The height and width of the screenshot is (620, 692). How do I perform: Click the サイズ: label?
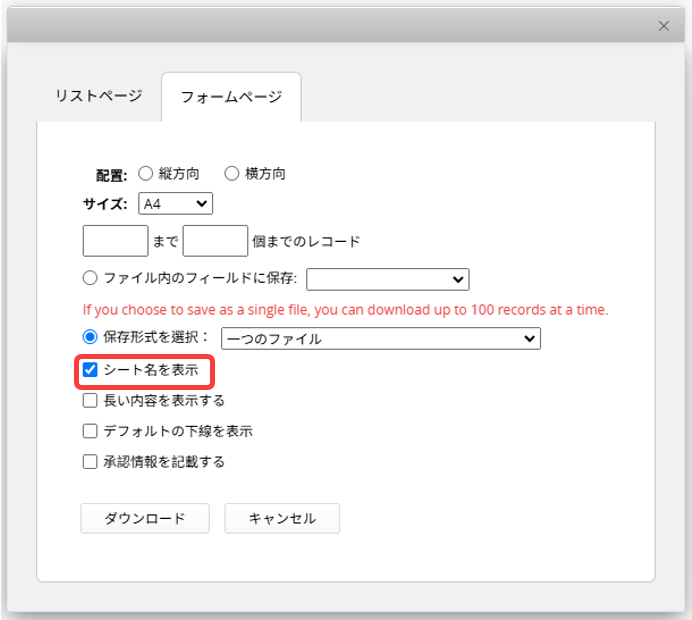(105, 204)
